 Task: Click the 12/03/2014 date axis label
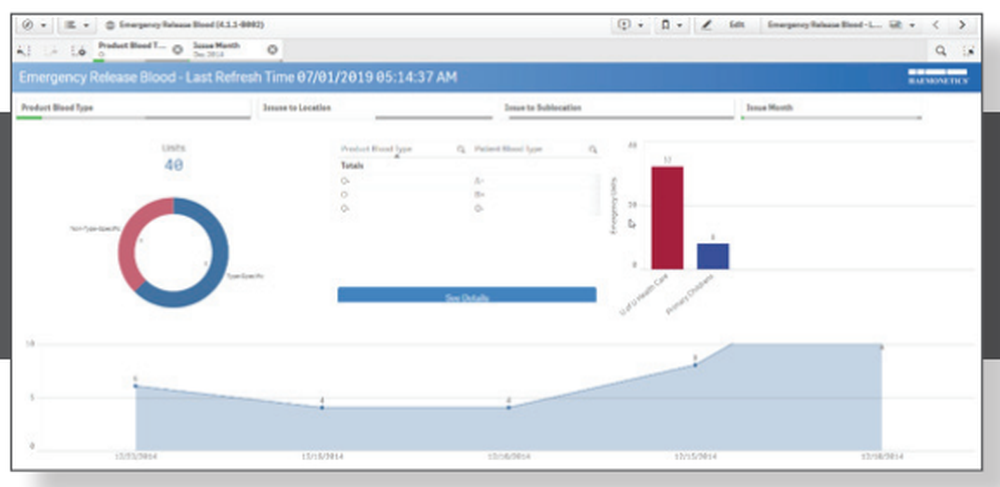(x=135, y=456)
